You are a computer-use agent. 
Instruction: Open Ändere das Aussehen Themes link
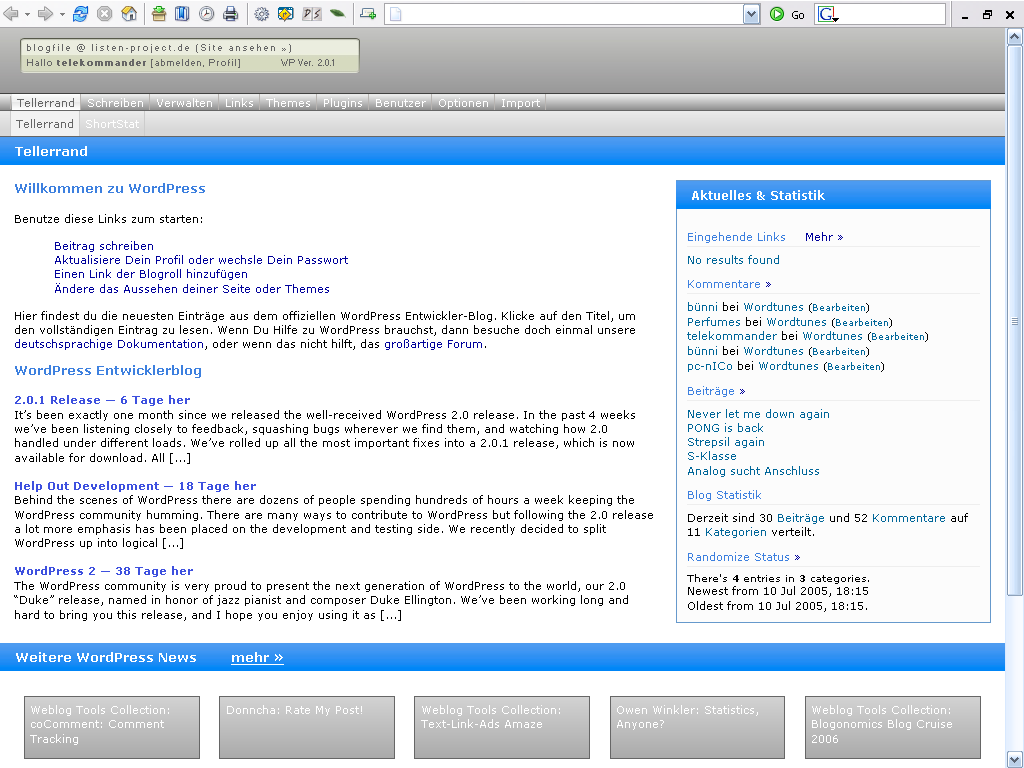pyautogui.click(x=192, y=289)
